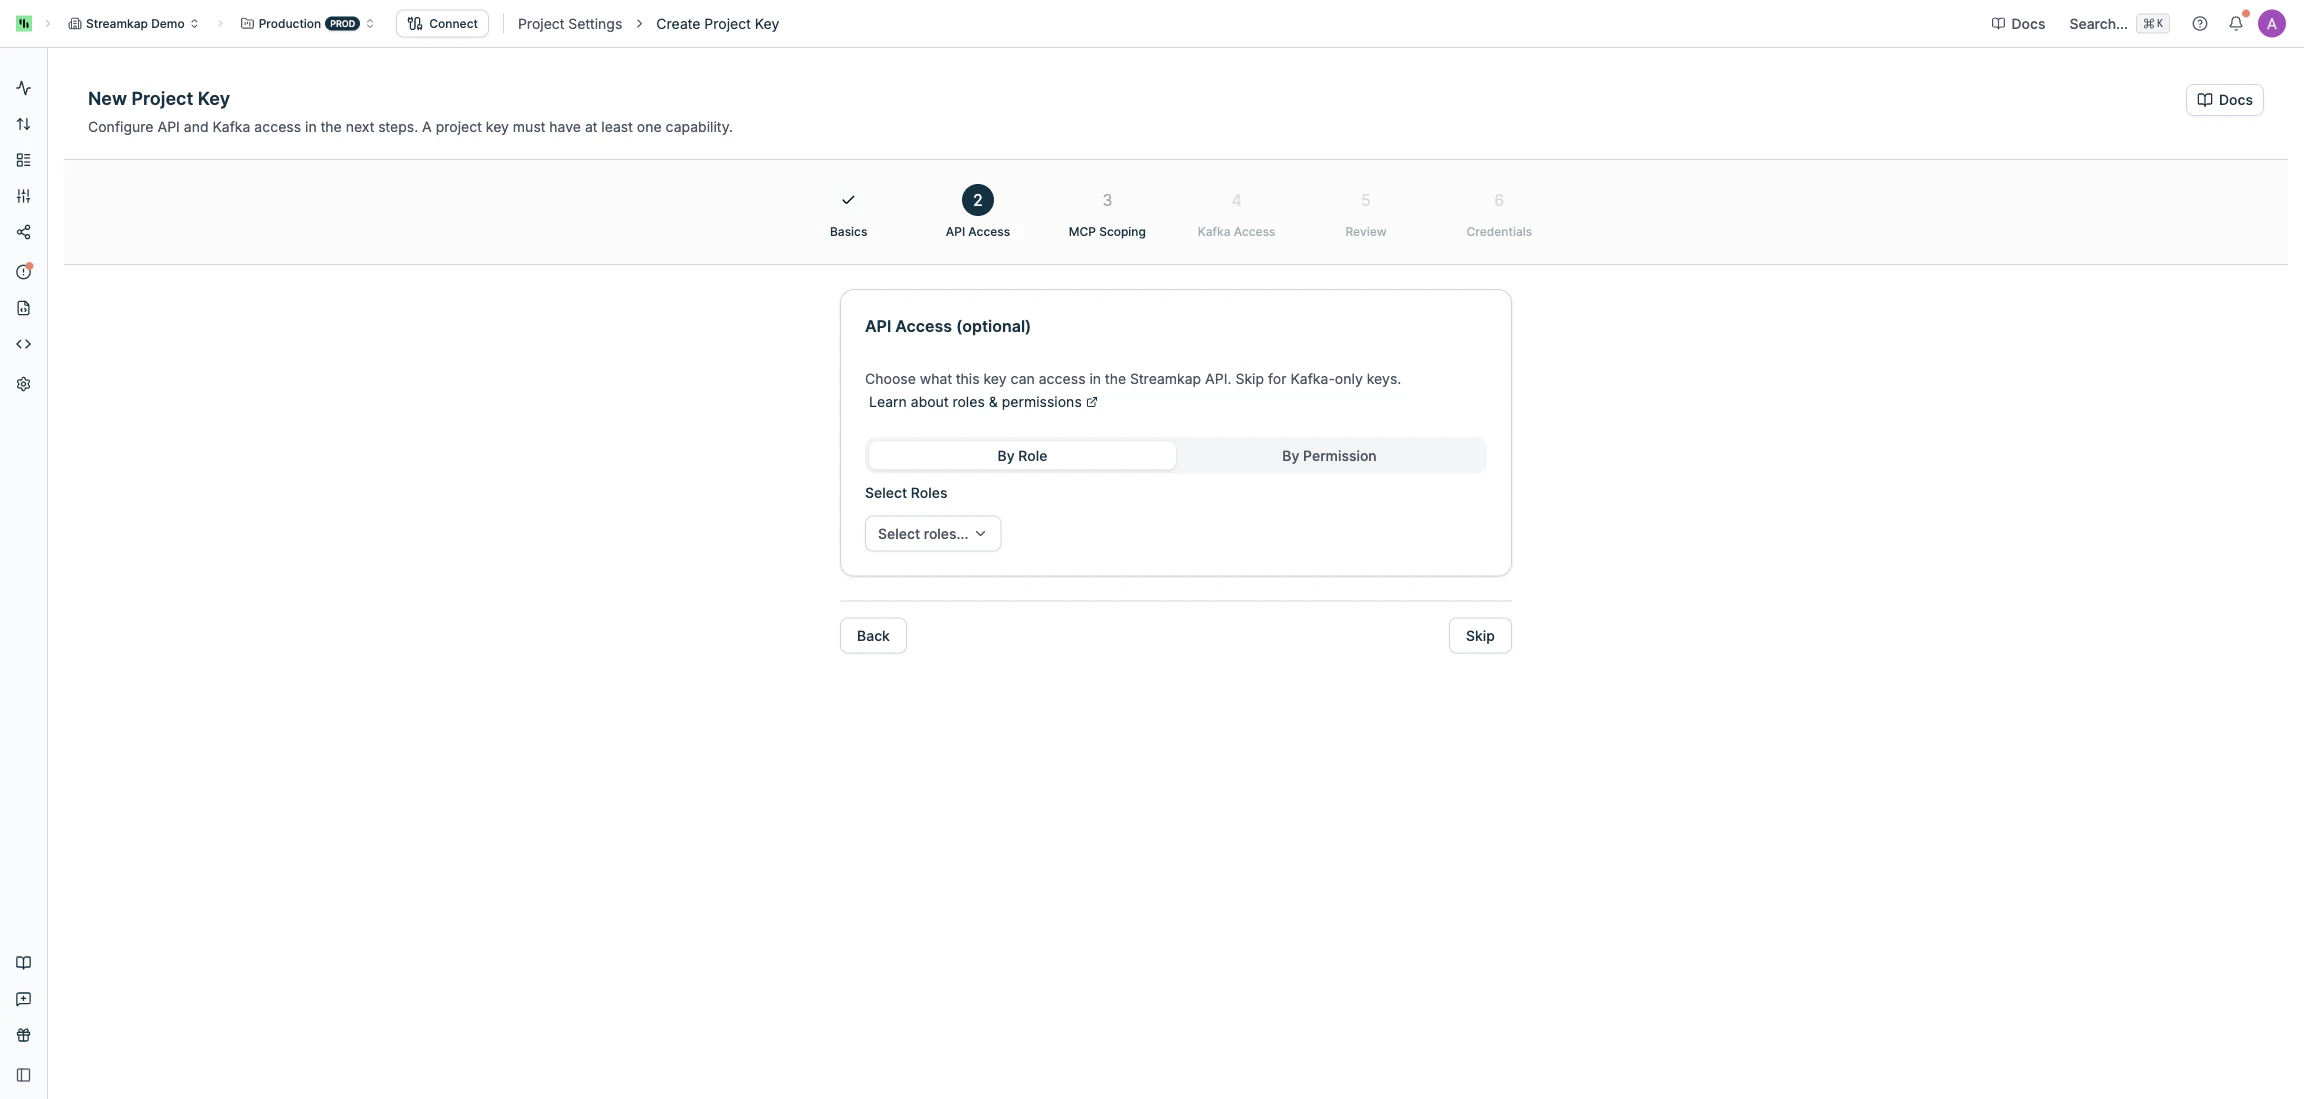This screenshot has height=1099, width=2304.
Task: Open the Select roles dropdown
Action: click(x=931, y=533)
